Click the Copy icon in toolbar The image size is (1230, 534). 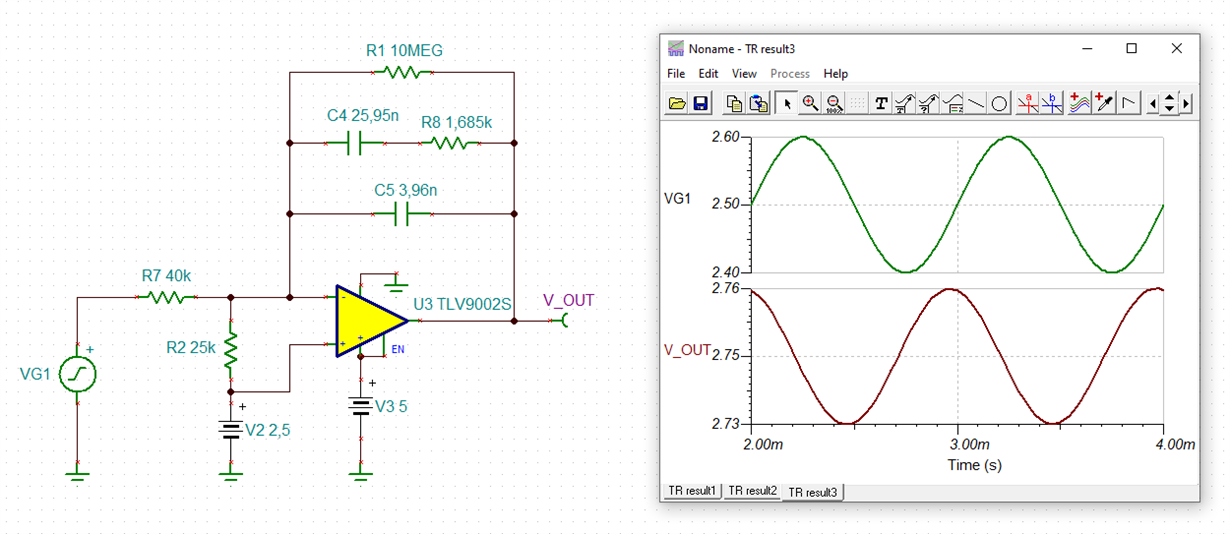734,103
